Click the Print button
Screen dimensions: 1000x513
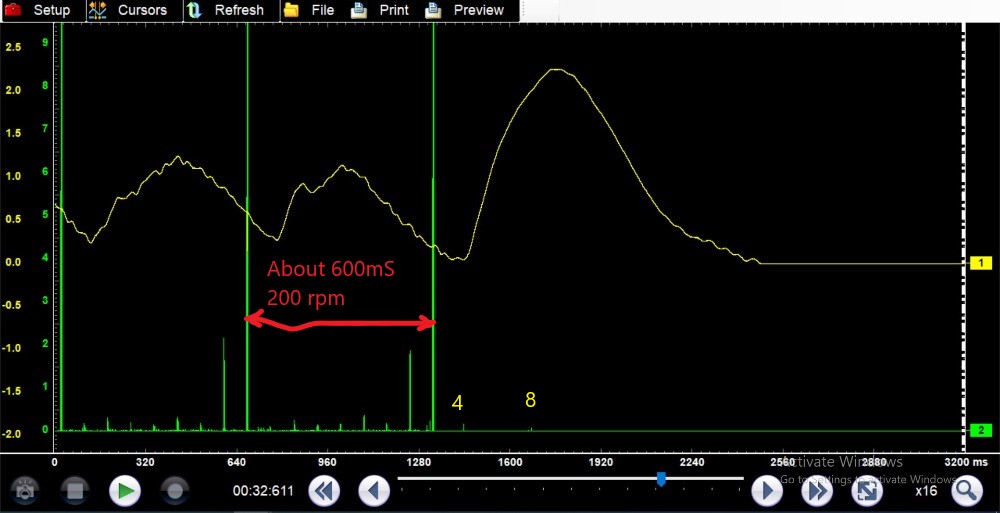tap(381, 10)
